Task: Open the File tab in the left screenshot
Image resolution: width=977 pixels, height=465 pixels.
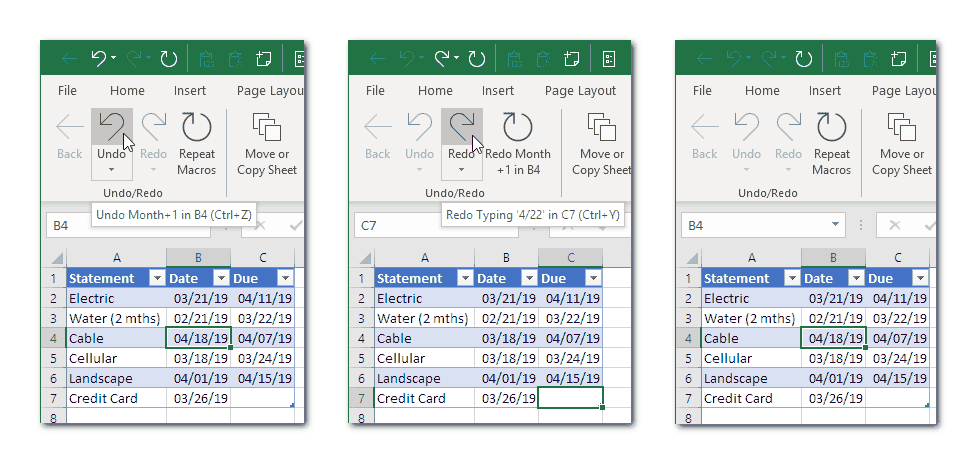Action: [x=67, y=90]
